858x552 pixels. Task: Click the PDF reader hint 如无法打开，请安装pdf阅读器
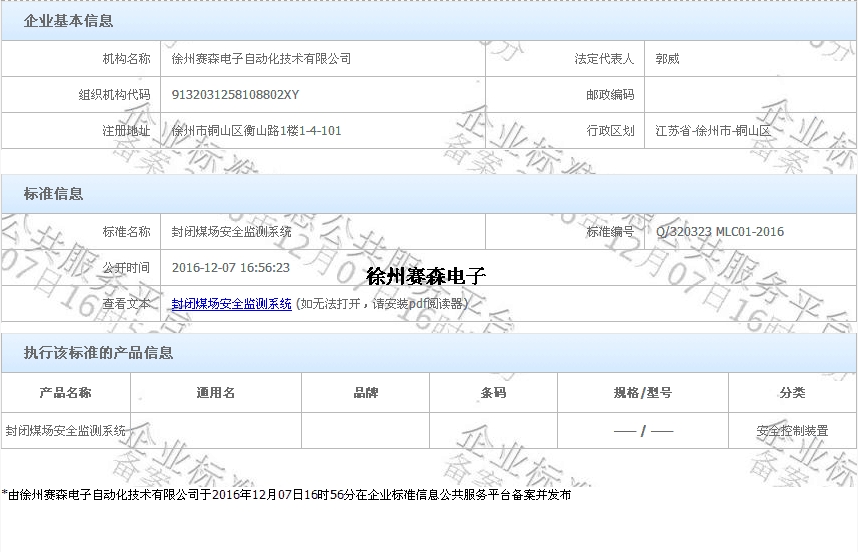382,304
